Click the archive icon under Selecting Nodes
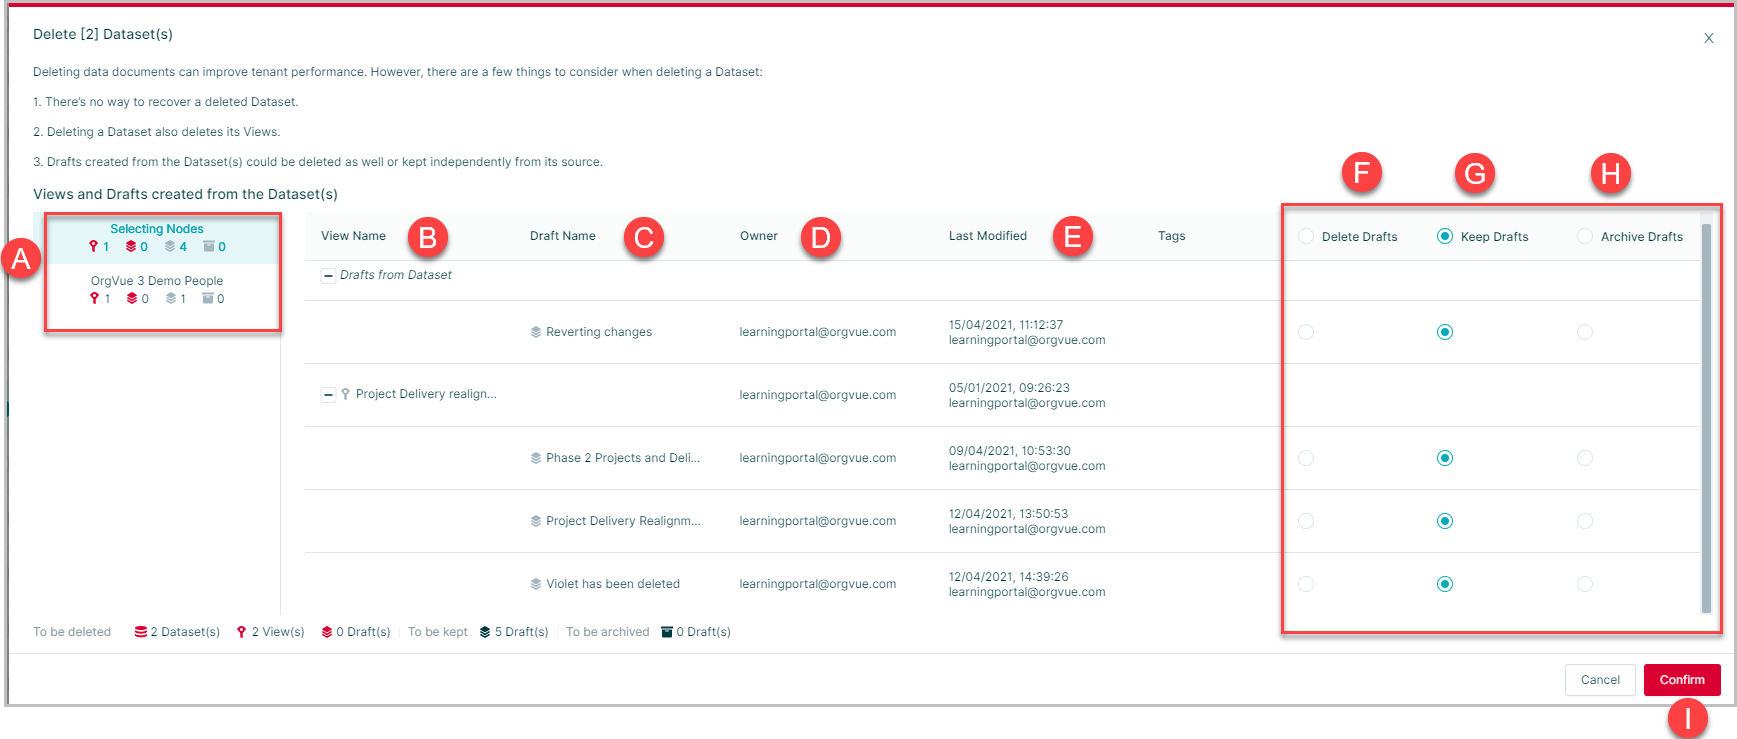Image resolution: width=1737 pixels, height=739 pixels. point(209,247)
